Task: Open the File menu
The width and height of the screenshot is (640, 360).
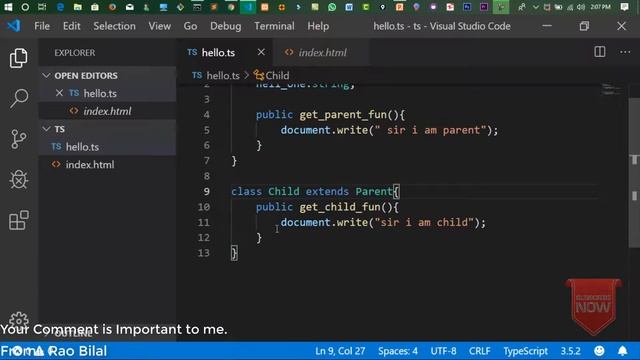Action: point(42,26)
